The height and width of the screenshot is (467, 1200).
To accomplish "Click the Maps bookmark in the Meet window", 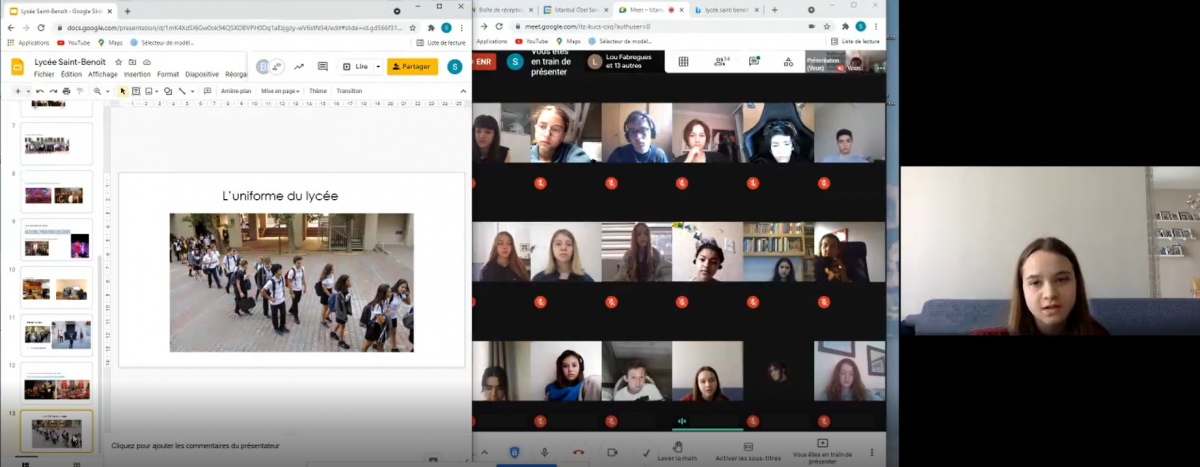I will coord(567,42).
